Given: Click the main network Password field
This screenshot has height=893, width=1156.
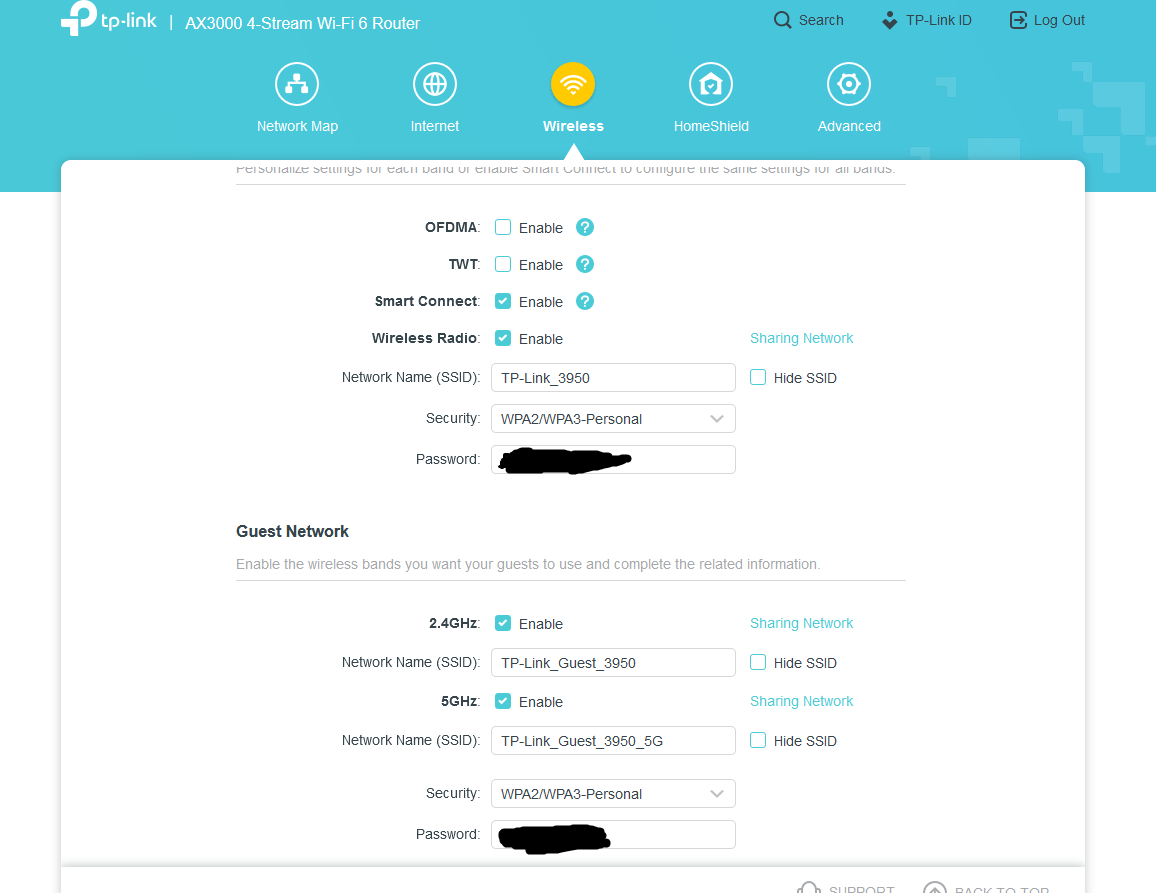Looking at the screenshot, I should (x=613, y=459).
